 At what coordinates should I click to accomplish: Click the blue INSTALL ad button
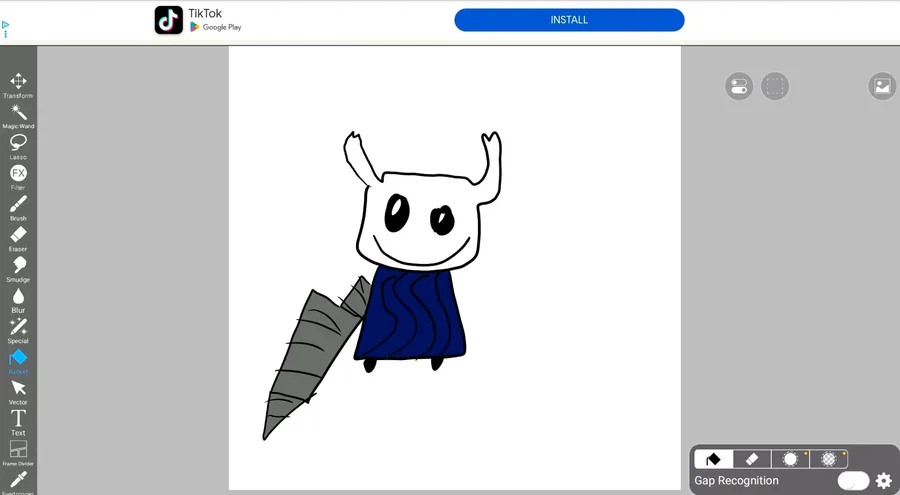569,20
